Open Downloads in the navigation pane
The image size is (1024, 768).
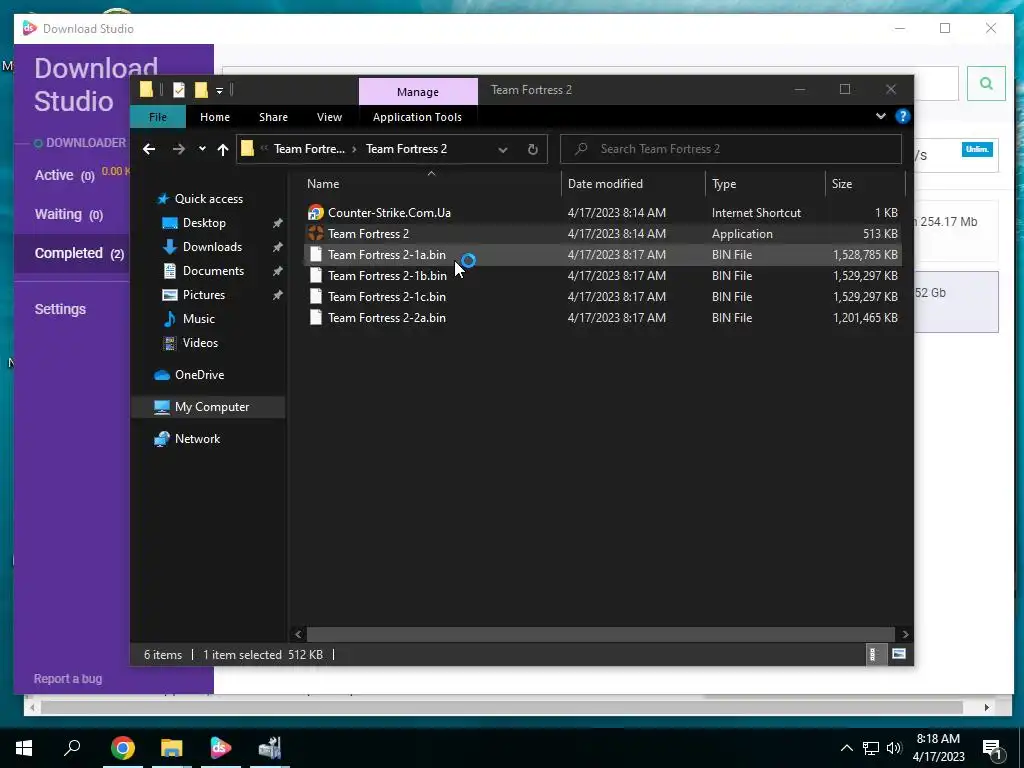(x=212, y=247)
